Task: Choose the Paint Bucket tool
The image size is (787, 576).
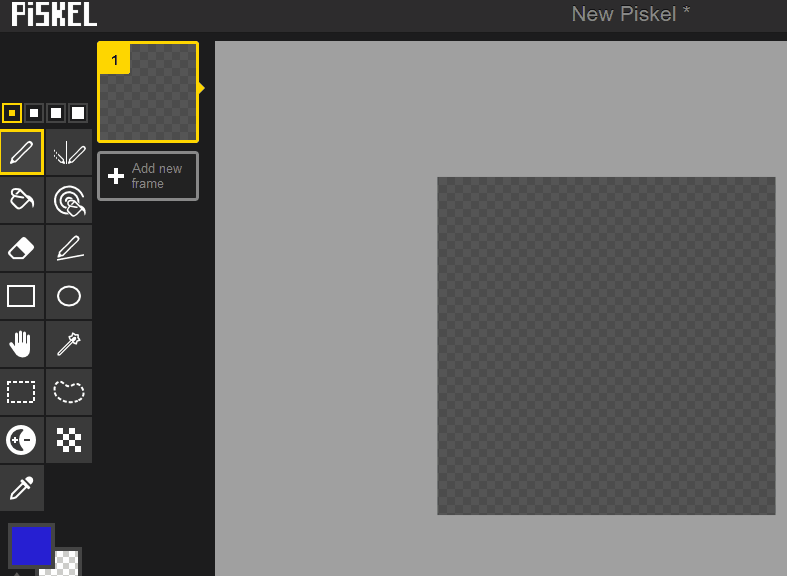Action: [22, 200]
